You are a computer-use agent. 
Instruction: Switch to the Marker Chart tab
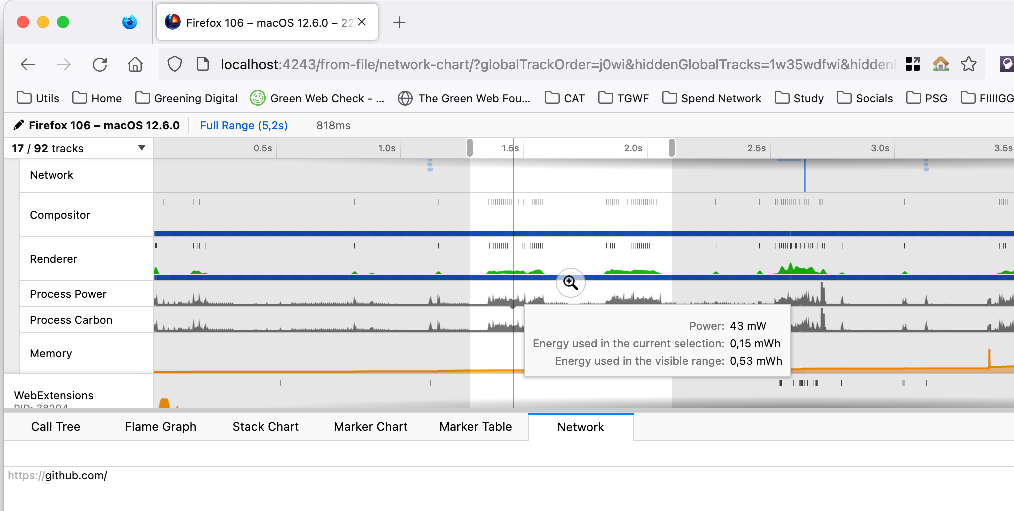point(371,427)
